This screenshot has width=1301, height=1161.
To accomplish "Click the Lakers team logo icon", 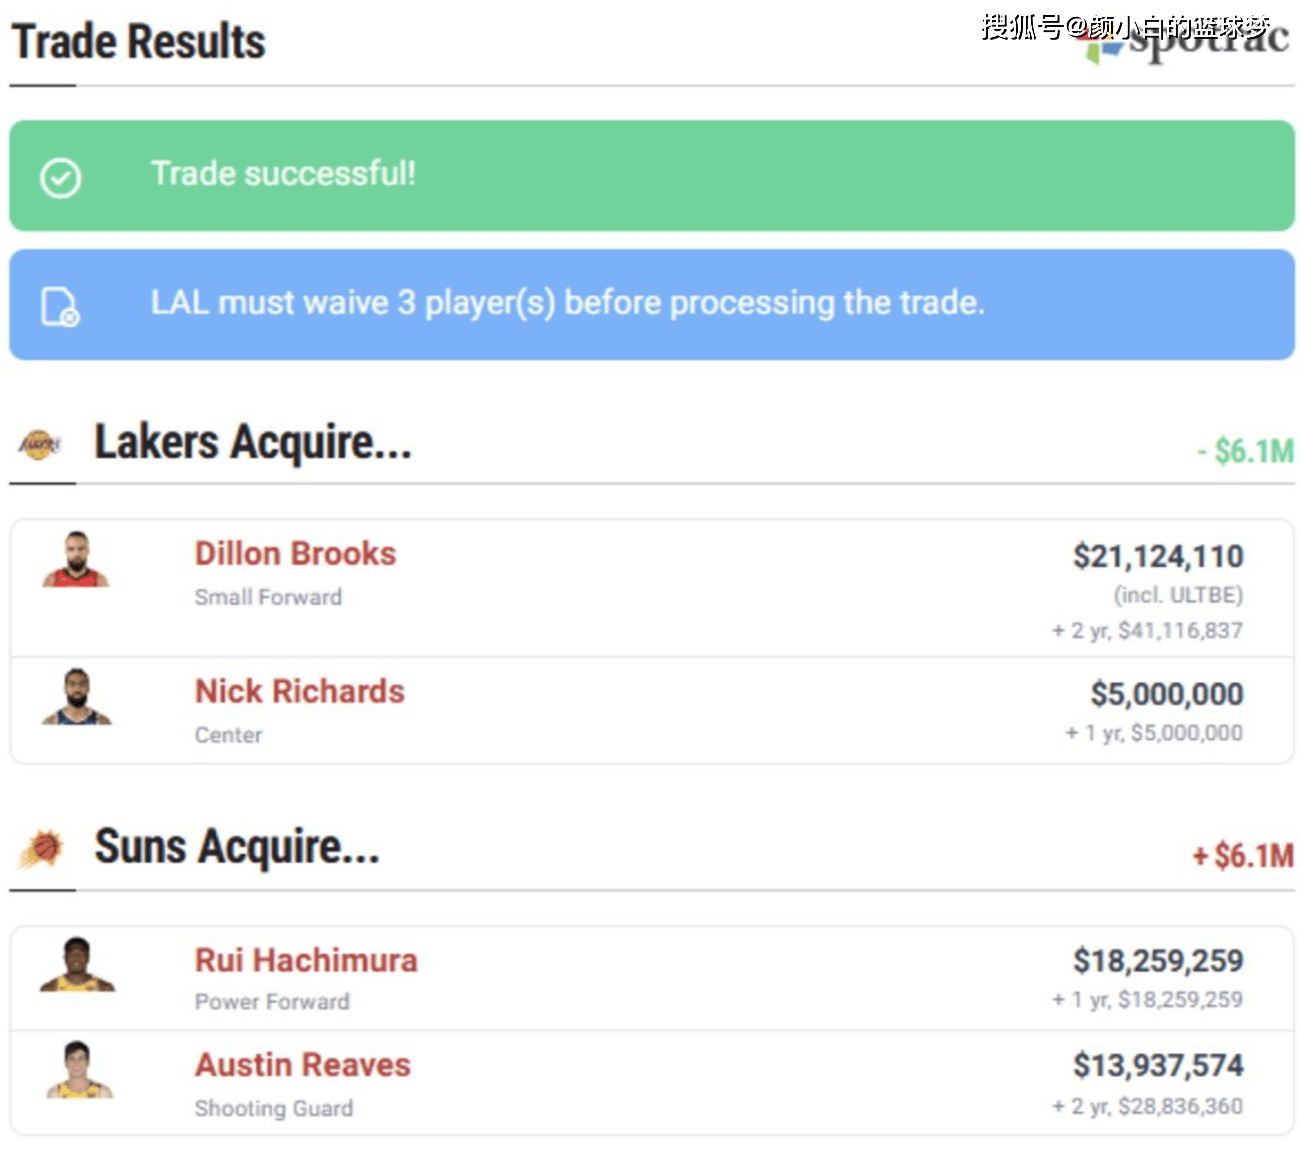I will click(x=40, y=443).
